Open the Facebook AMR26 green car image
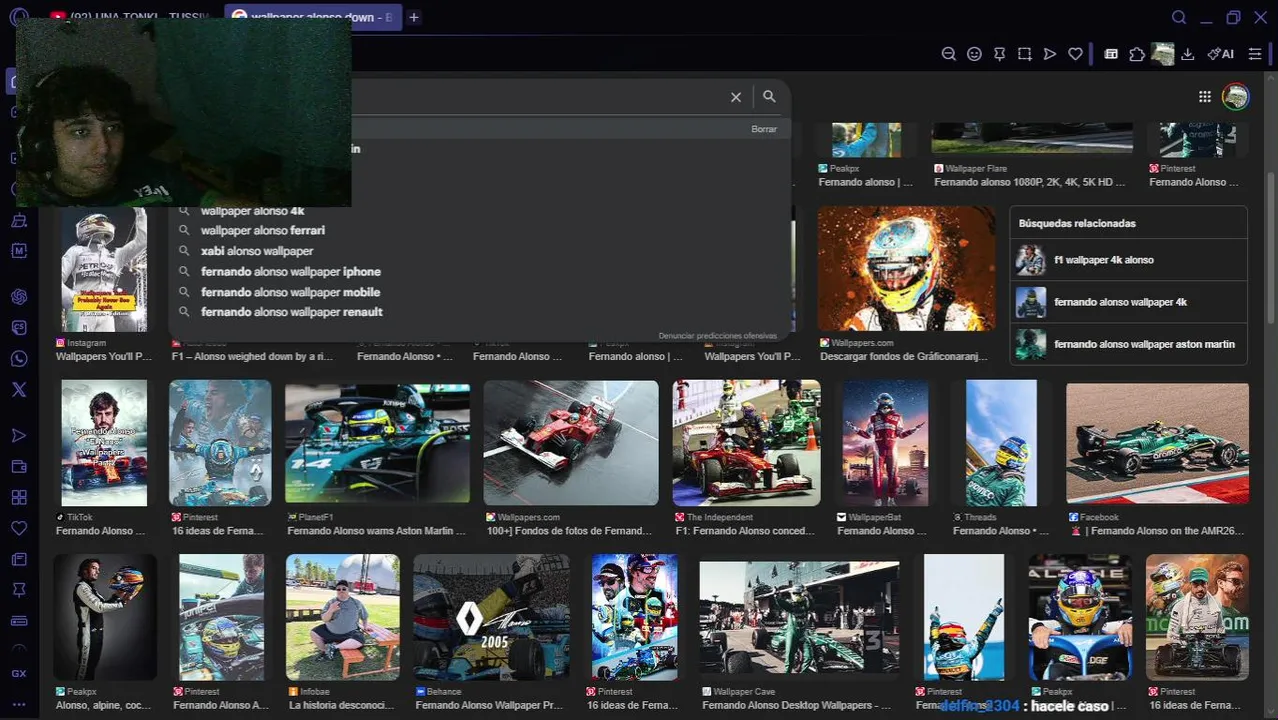 click(x=1157, y=443)
